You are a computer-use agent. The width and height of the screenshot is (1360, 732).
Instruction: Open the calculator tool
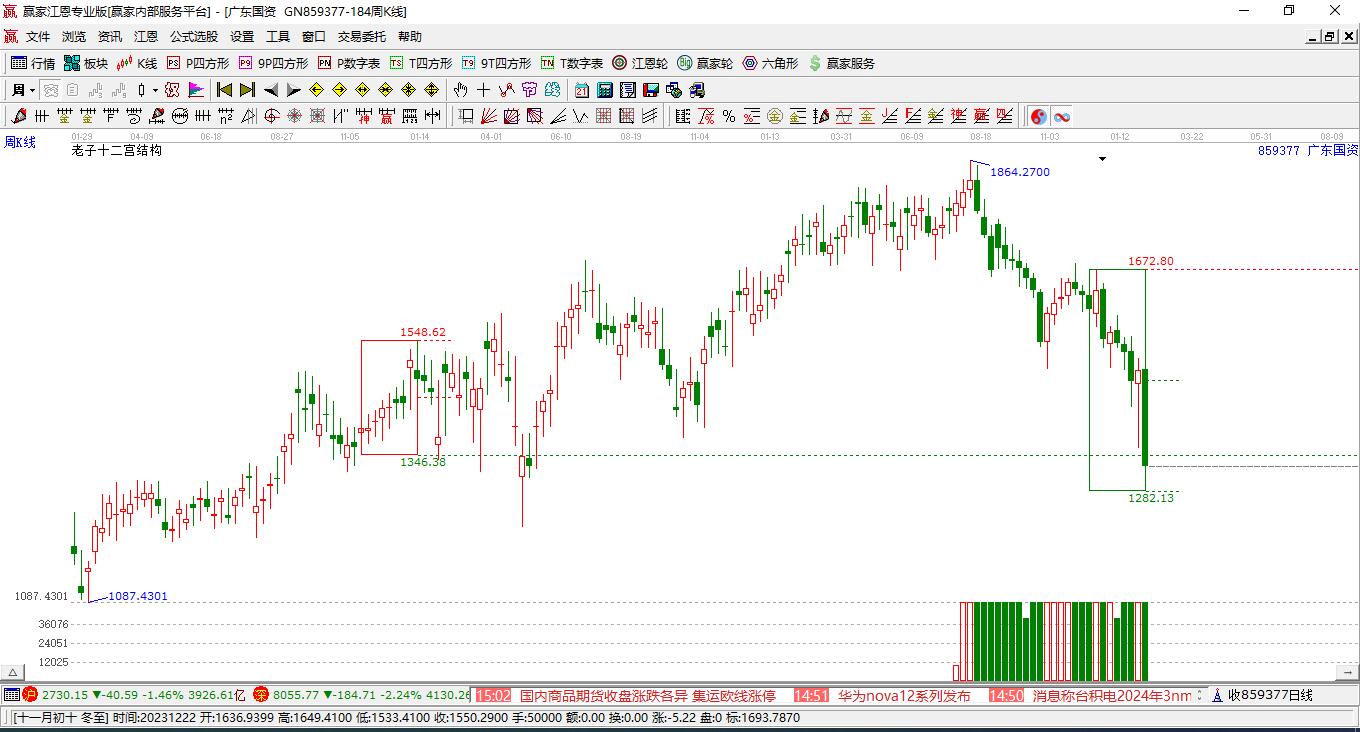pyautogui.click(x=604, y=90)
